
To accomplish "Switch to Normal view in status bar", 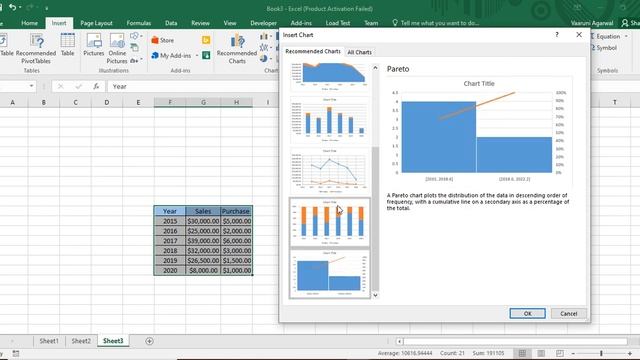I will 522,353.
